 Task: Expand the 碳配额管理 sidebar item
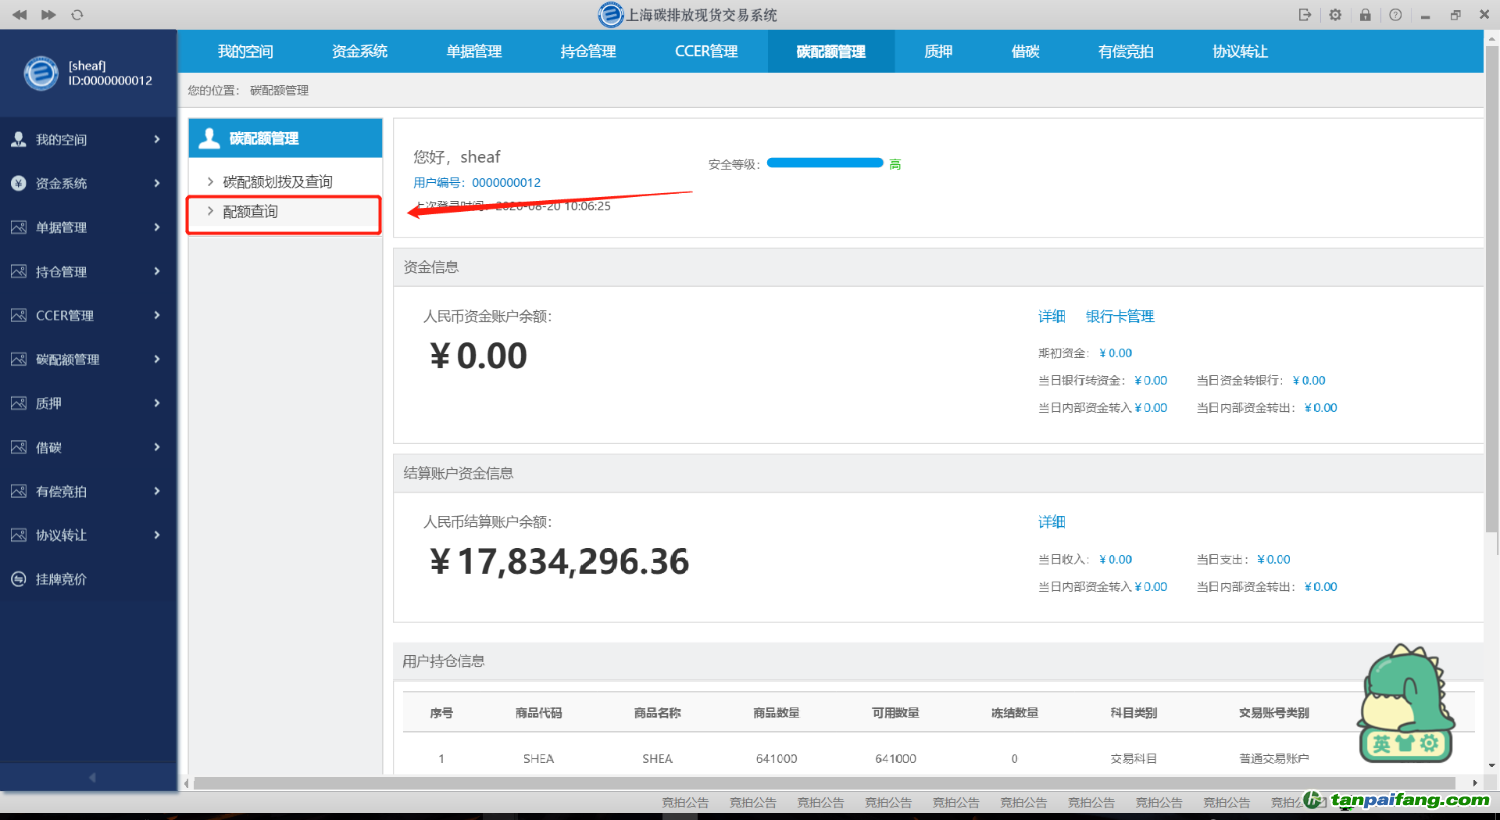point(88,359)
